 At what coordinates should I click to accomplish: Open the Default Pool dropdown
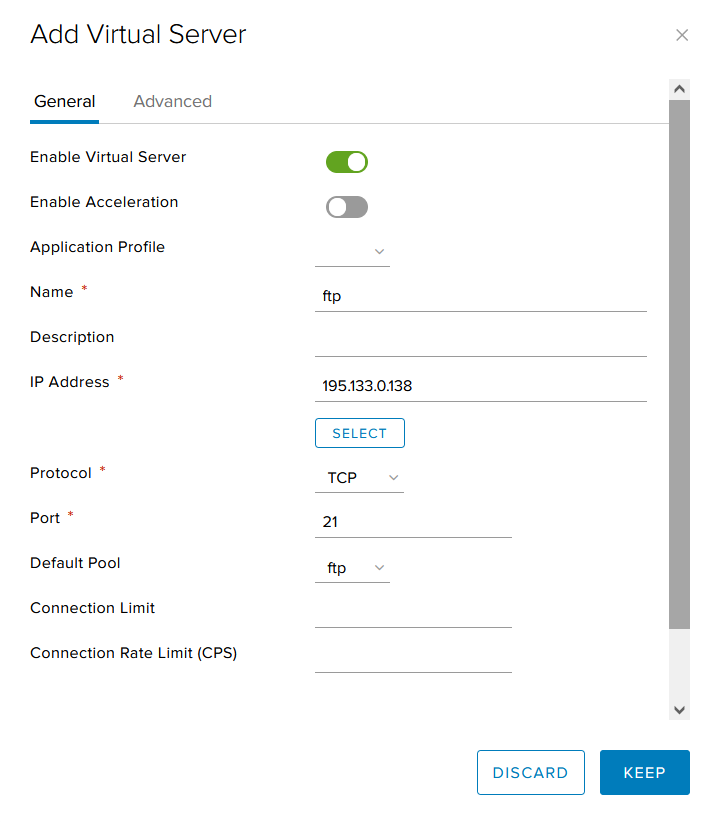click(x=352, y=568)
